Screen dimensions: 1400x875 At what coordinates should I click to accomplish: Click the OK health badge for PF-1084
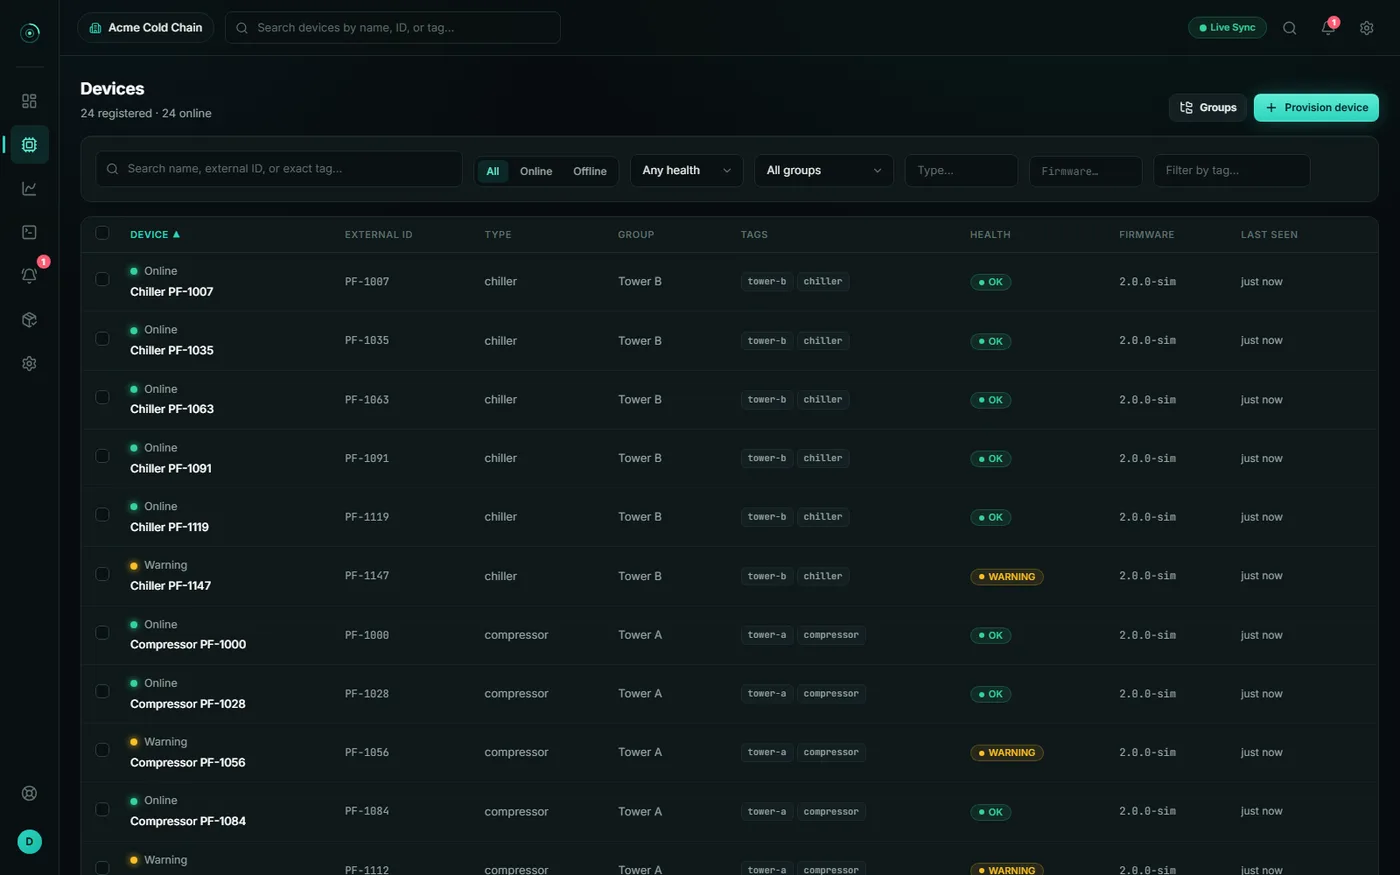990,812
